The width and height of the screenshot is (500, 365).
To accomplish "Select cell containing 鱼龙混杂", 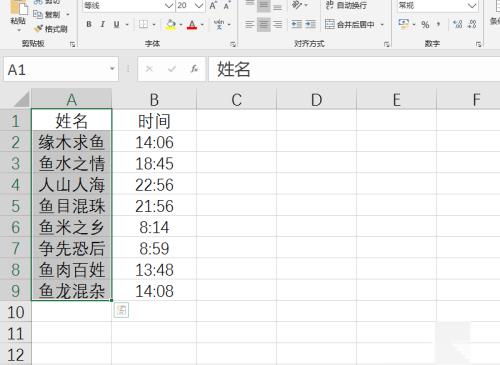I will point(72,291).
